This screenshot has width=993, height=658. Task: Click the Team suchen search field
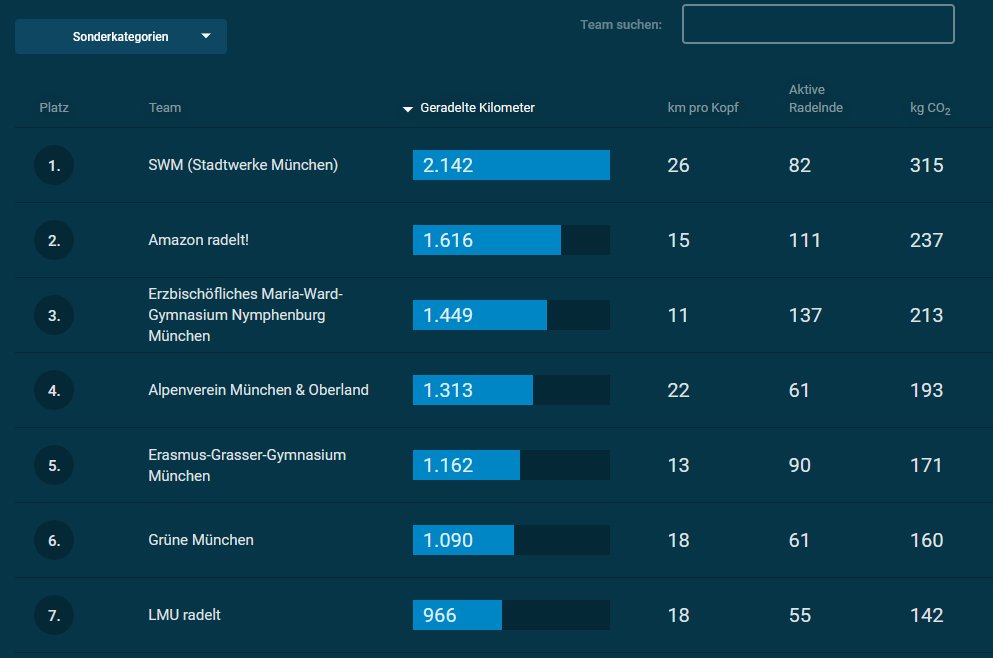click(x=818, y=24)
